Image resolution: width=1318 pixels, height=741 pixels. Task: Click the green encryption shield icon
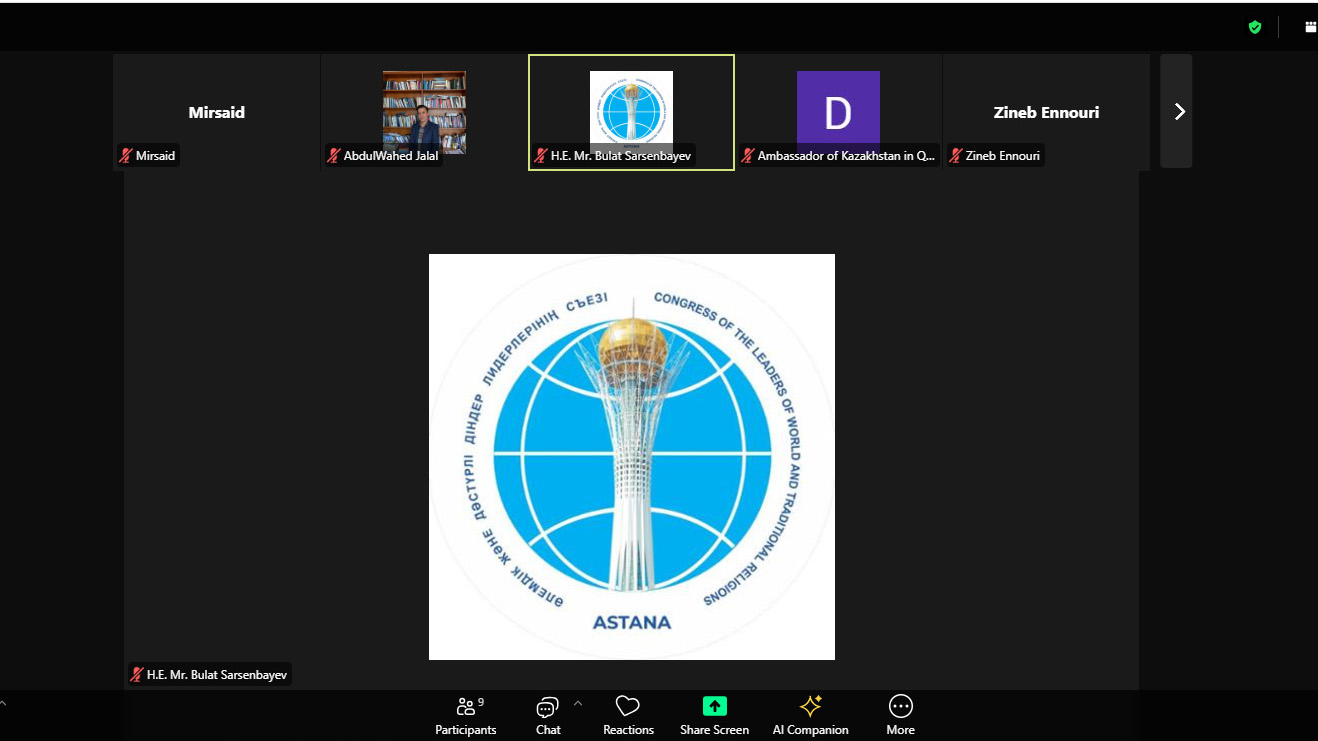pyautogui.click(x=1254, y=27)
